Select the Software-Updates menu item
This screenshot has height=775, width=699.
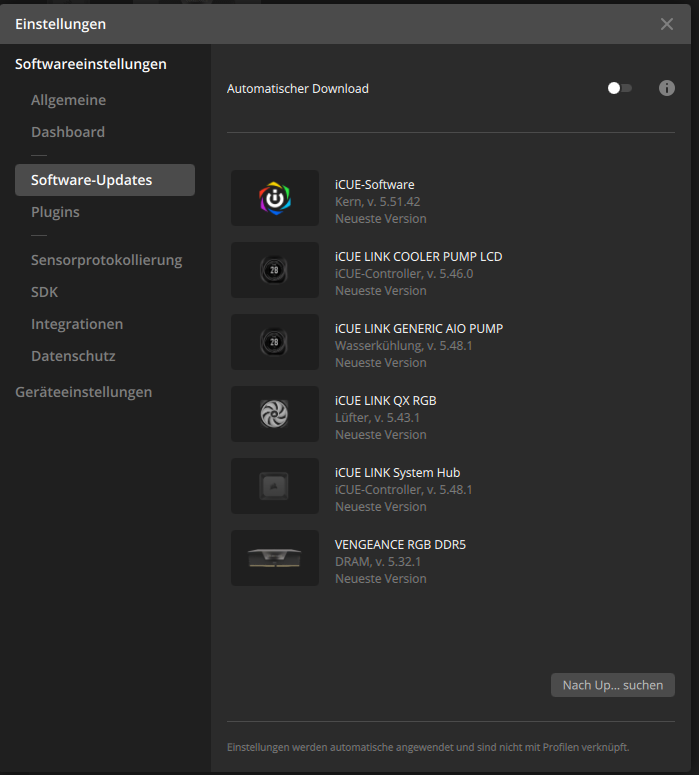click(105, 180)
